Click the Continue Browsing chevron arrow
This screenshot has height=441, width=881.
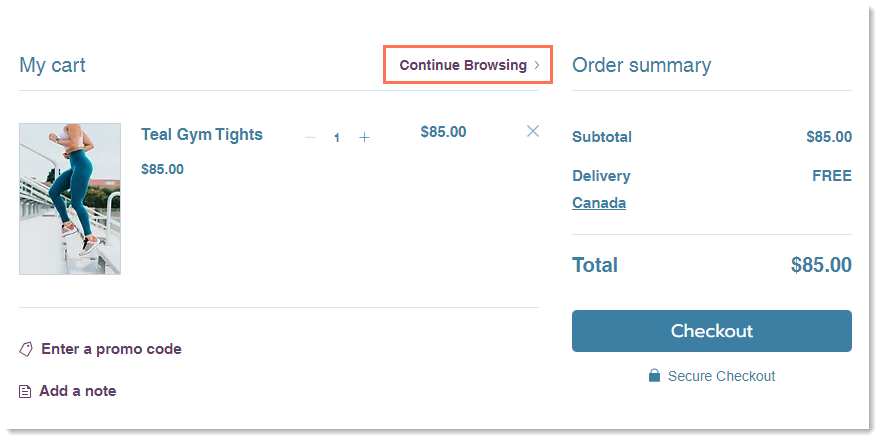coord(537,65)
